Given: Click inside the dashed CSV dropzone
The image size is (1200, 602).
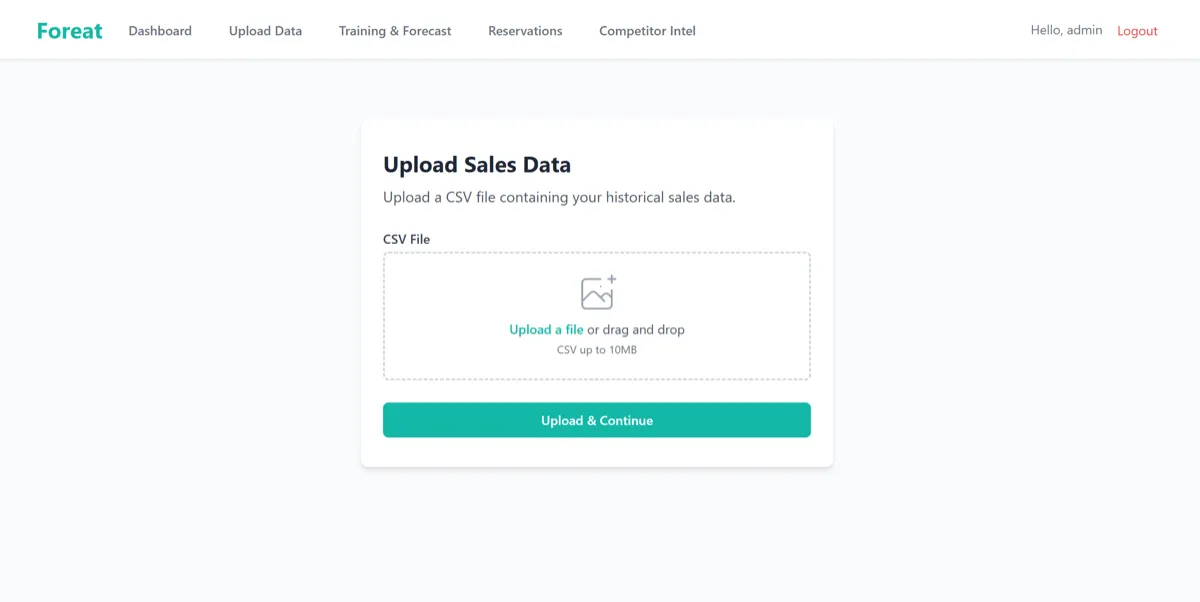Looking at the screenshot, I should tap(596, 315).
